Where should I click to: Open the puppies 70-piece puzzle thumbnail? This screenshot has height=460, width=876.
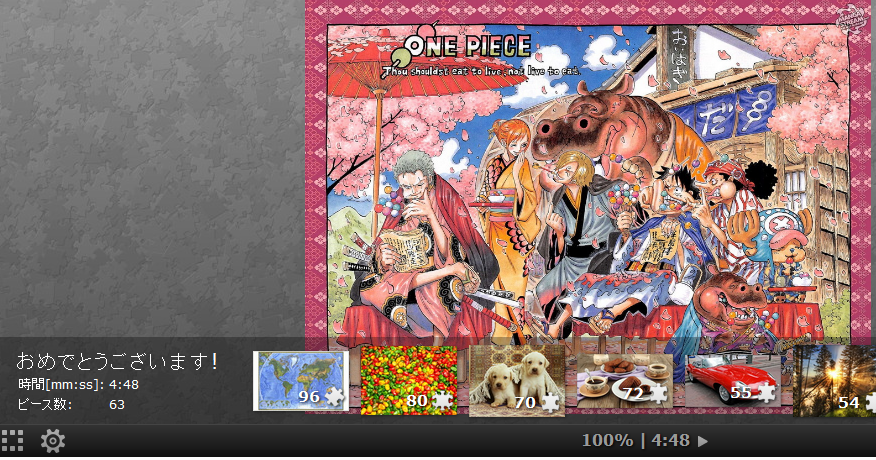pos(517,381)
